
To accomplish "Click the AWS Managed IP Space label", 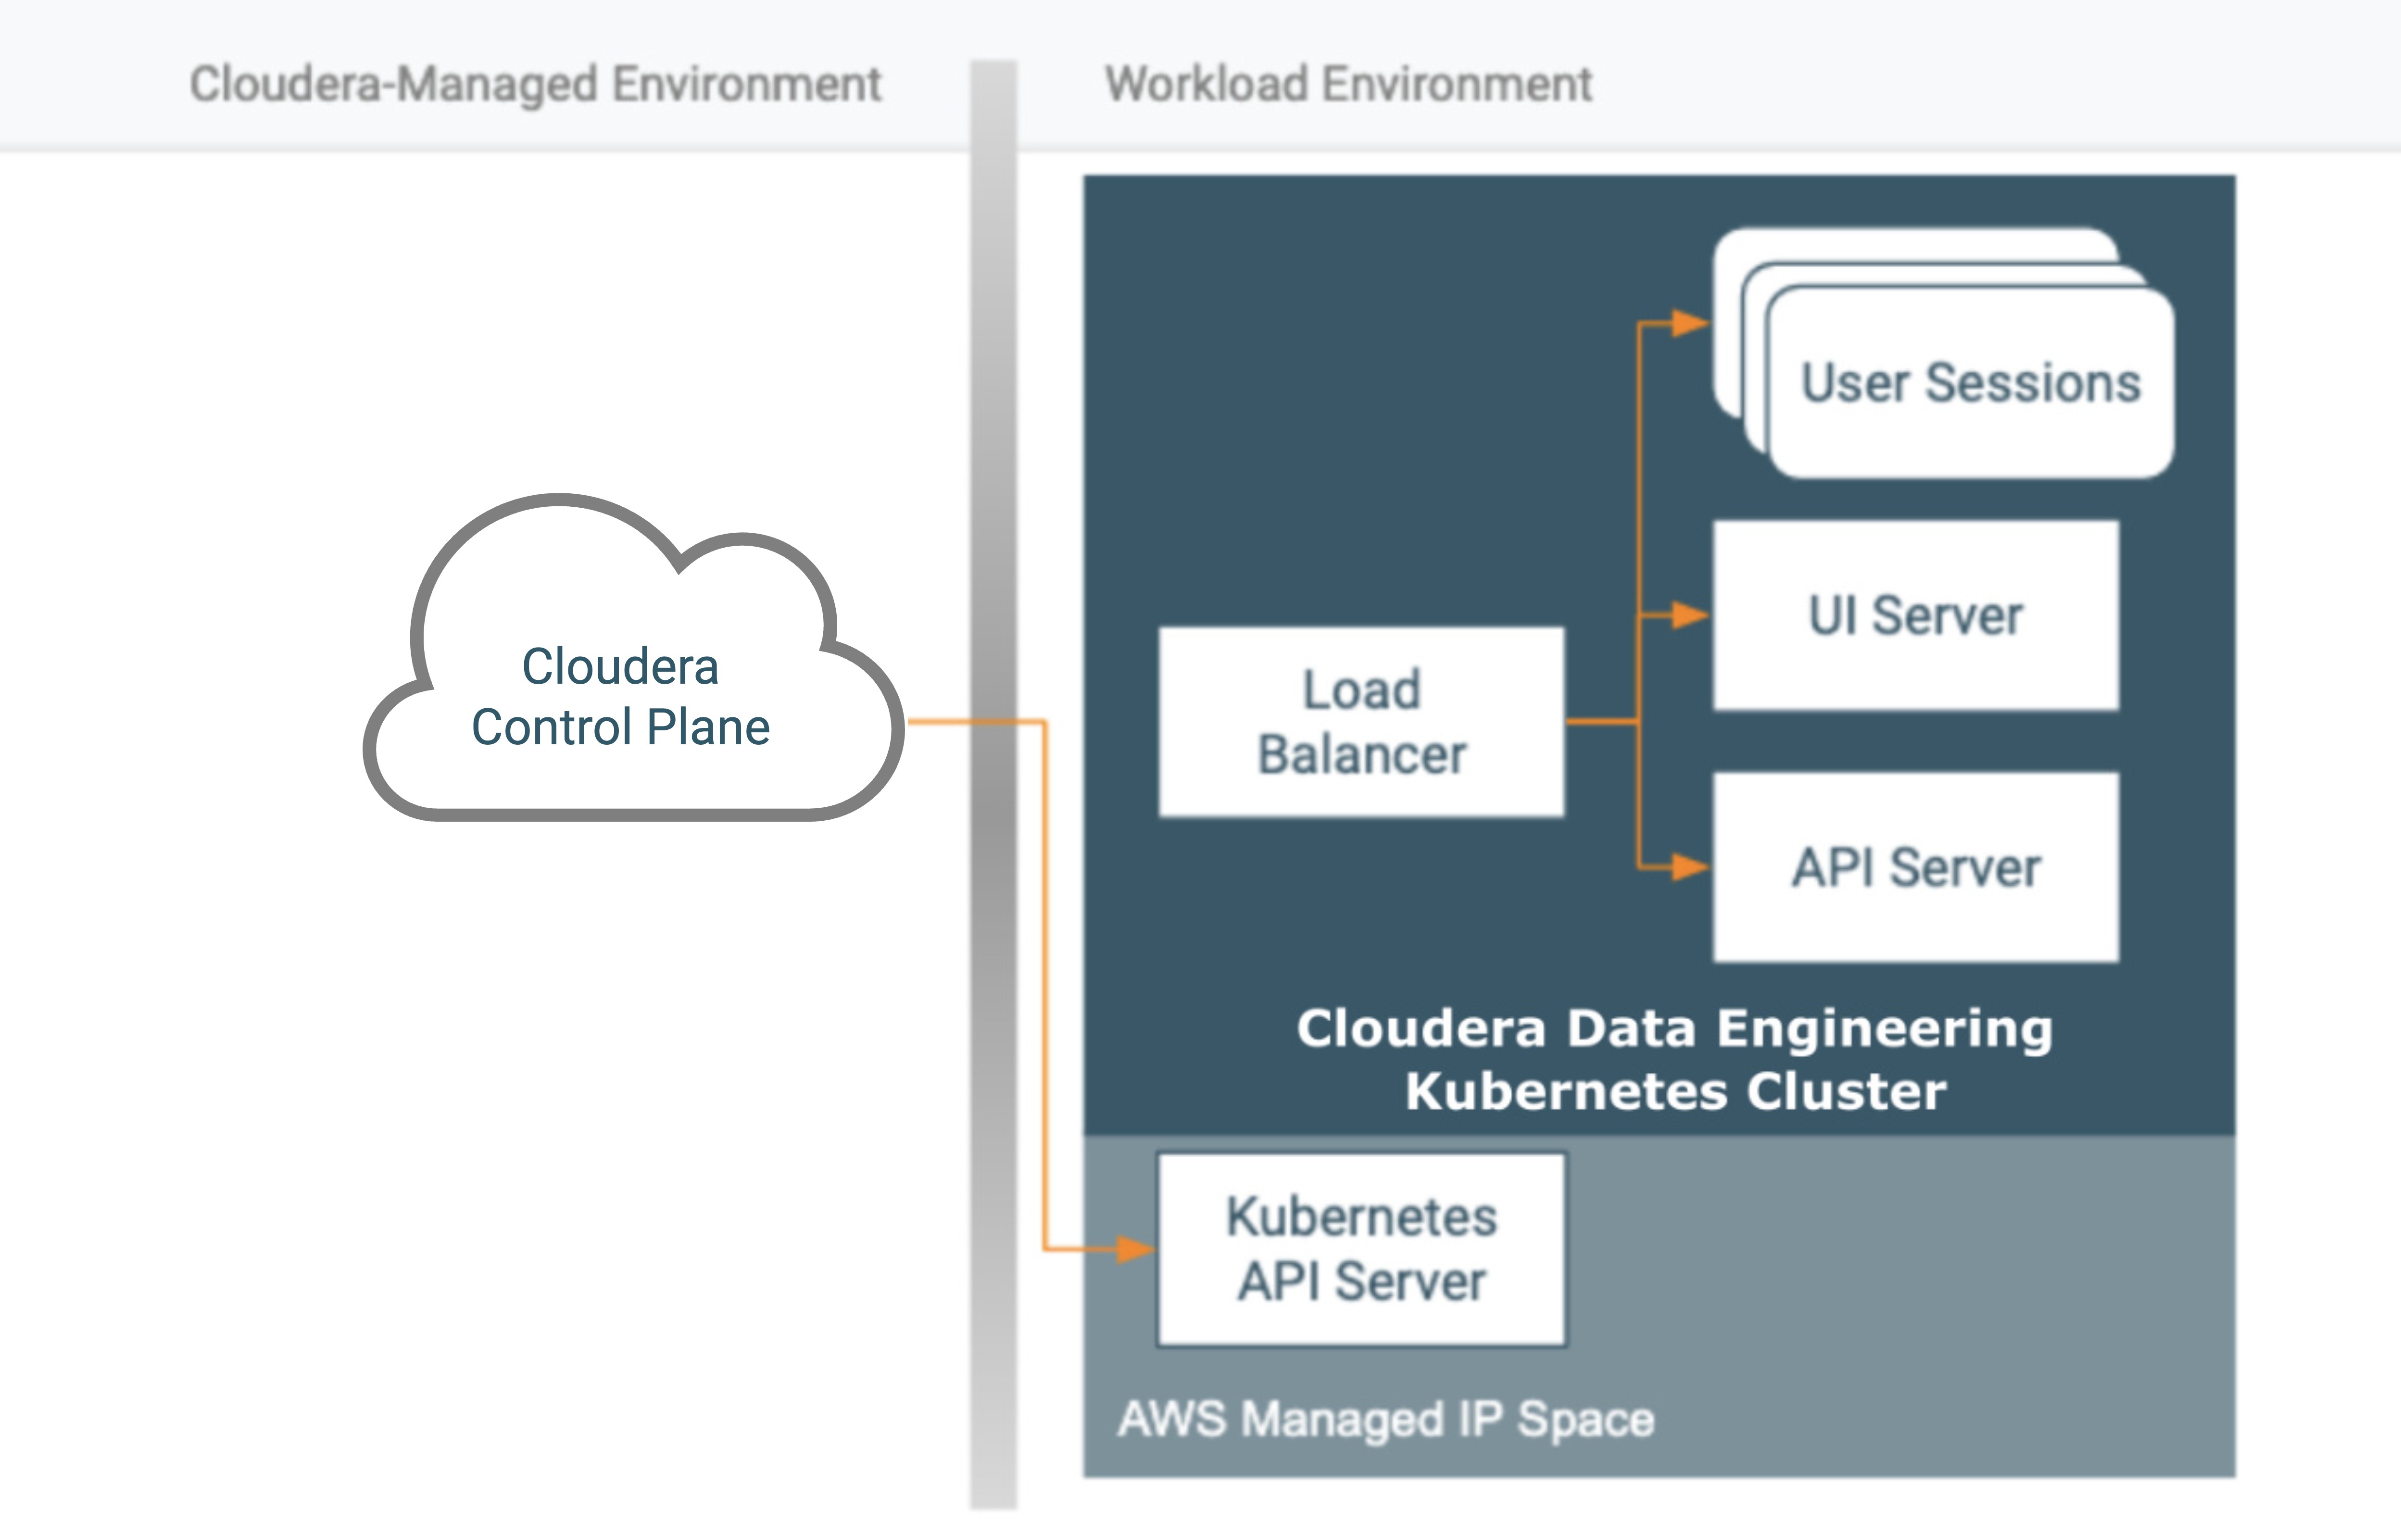I will tap(1386, 1419).
